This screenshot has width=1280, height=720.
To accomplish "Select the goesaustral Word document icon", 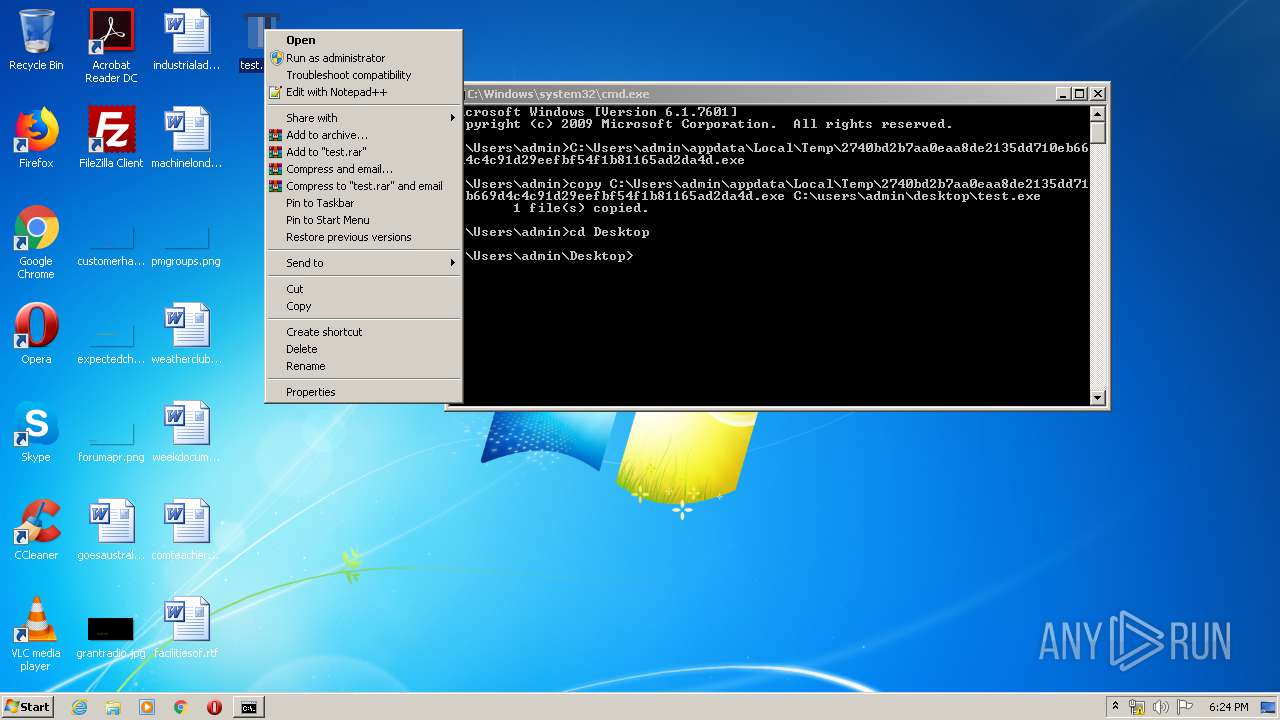I will (111, 530).
